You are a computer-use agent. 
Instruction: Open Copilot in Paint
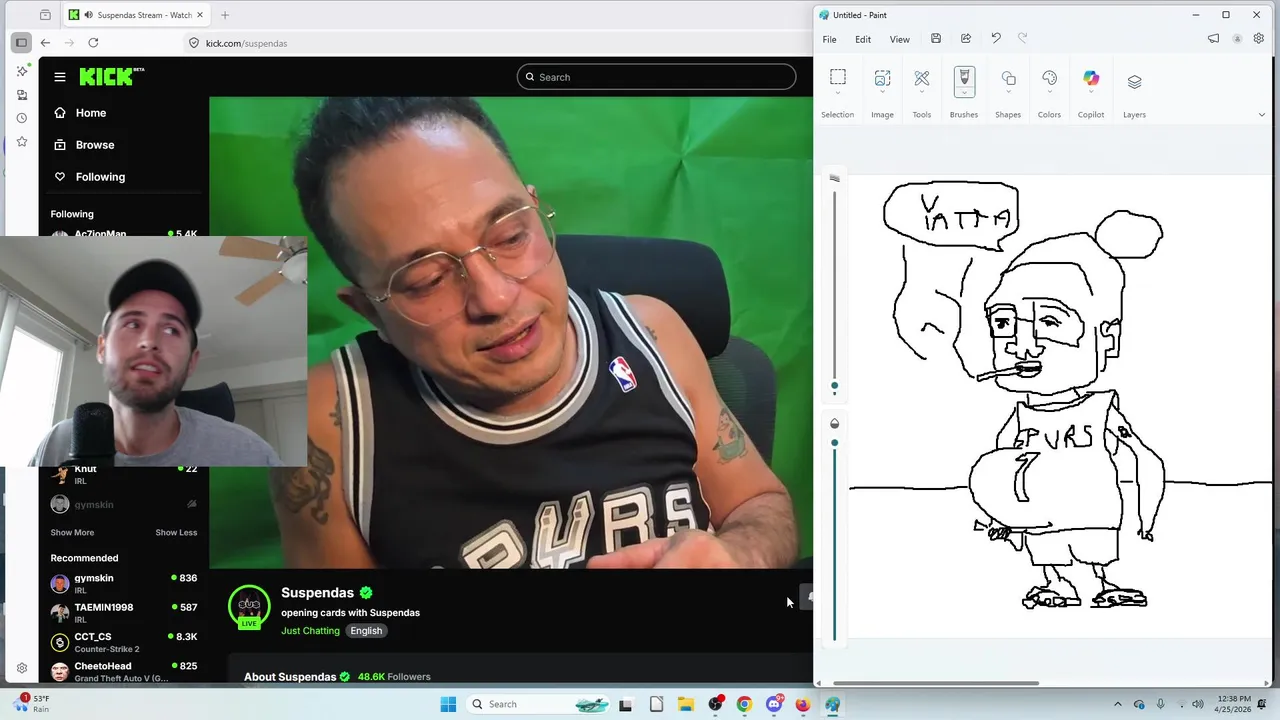[x=1091, y=78]
